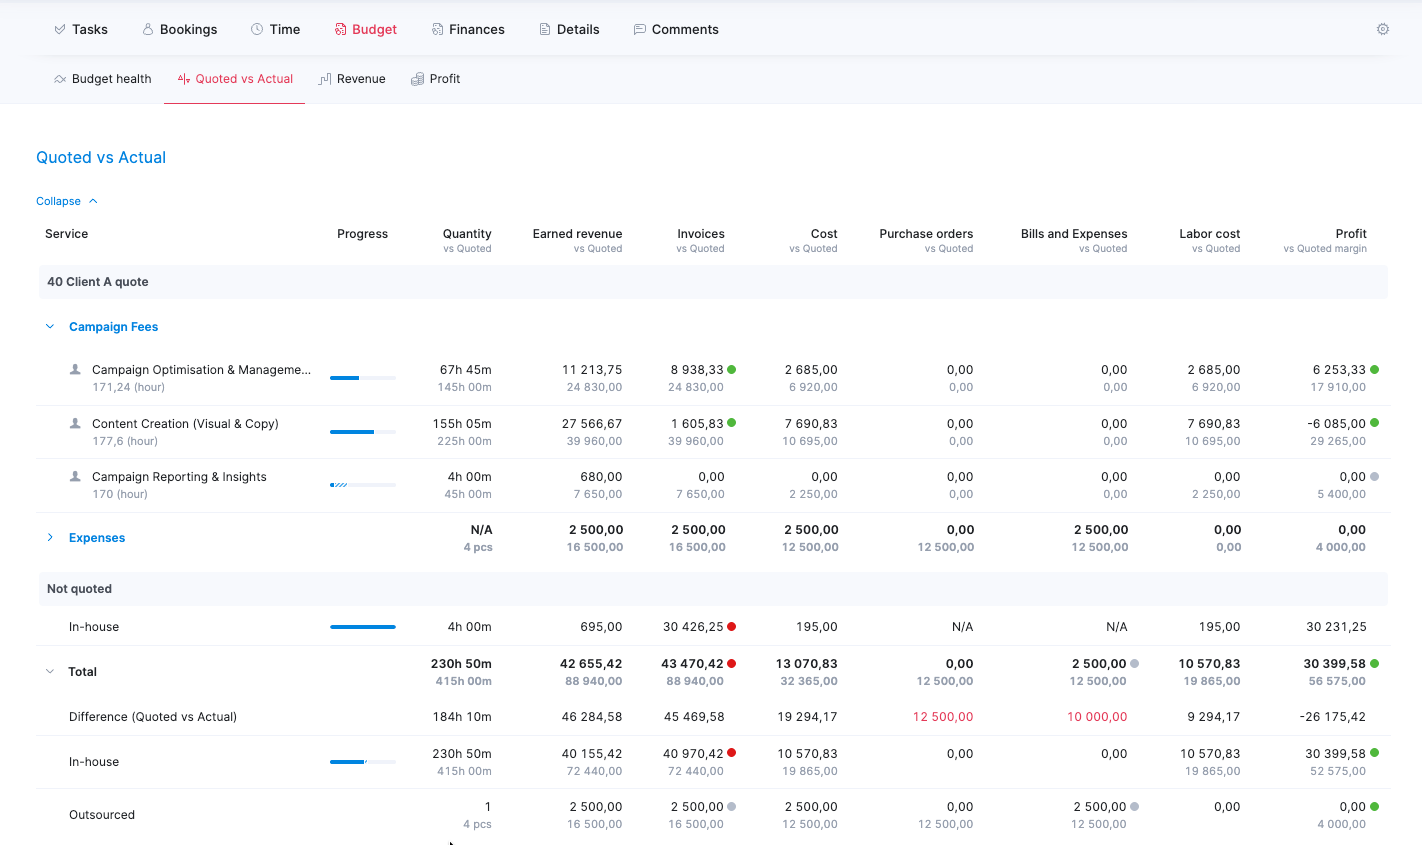Click progress bar for Campaign Optimisation & Management
Viewport: 1422px width, 845px height.
click(363, 378)
